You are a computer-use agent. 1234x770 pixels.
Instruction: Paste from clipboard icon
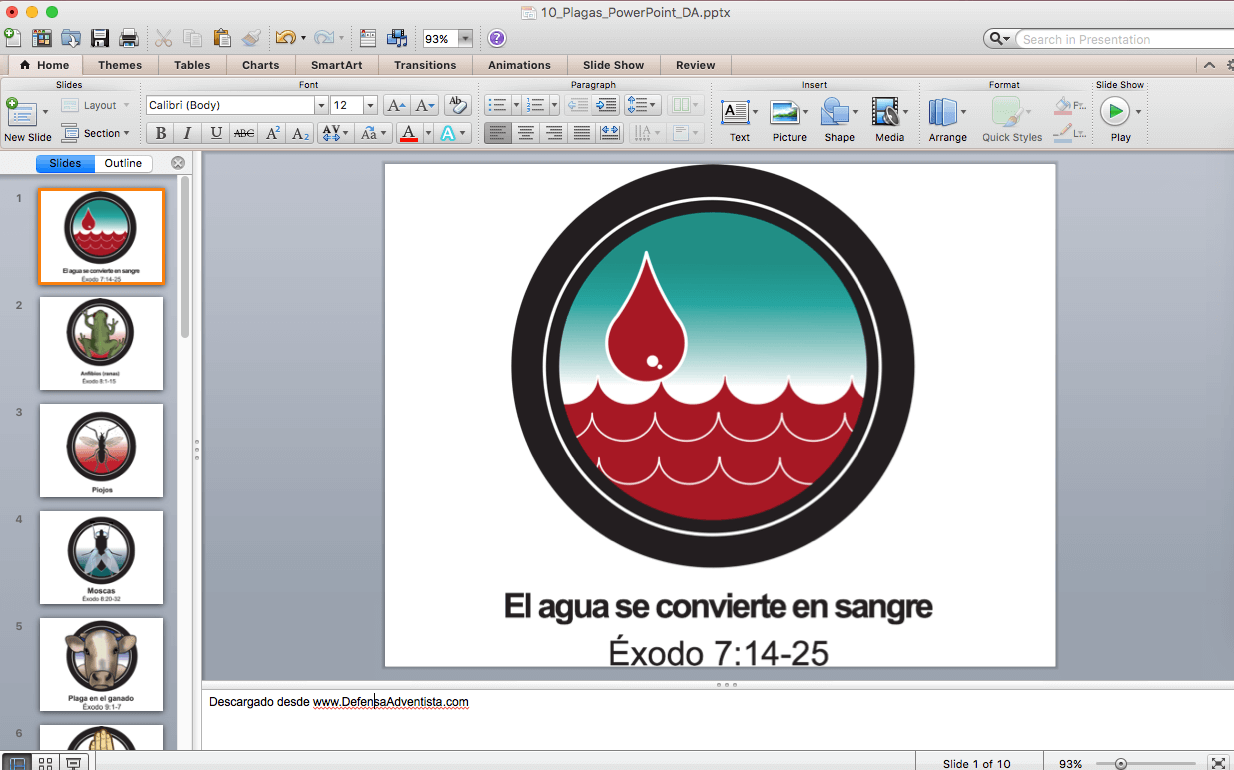pos(222,38)
